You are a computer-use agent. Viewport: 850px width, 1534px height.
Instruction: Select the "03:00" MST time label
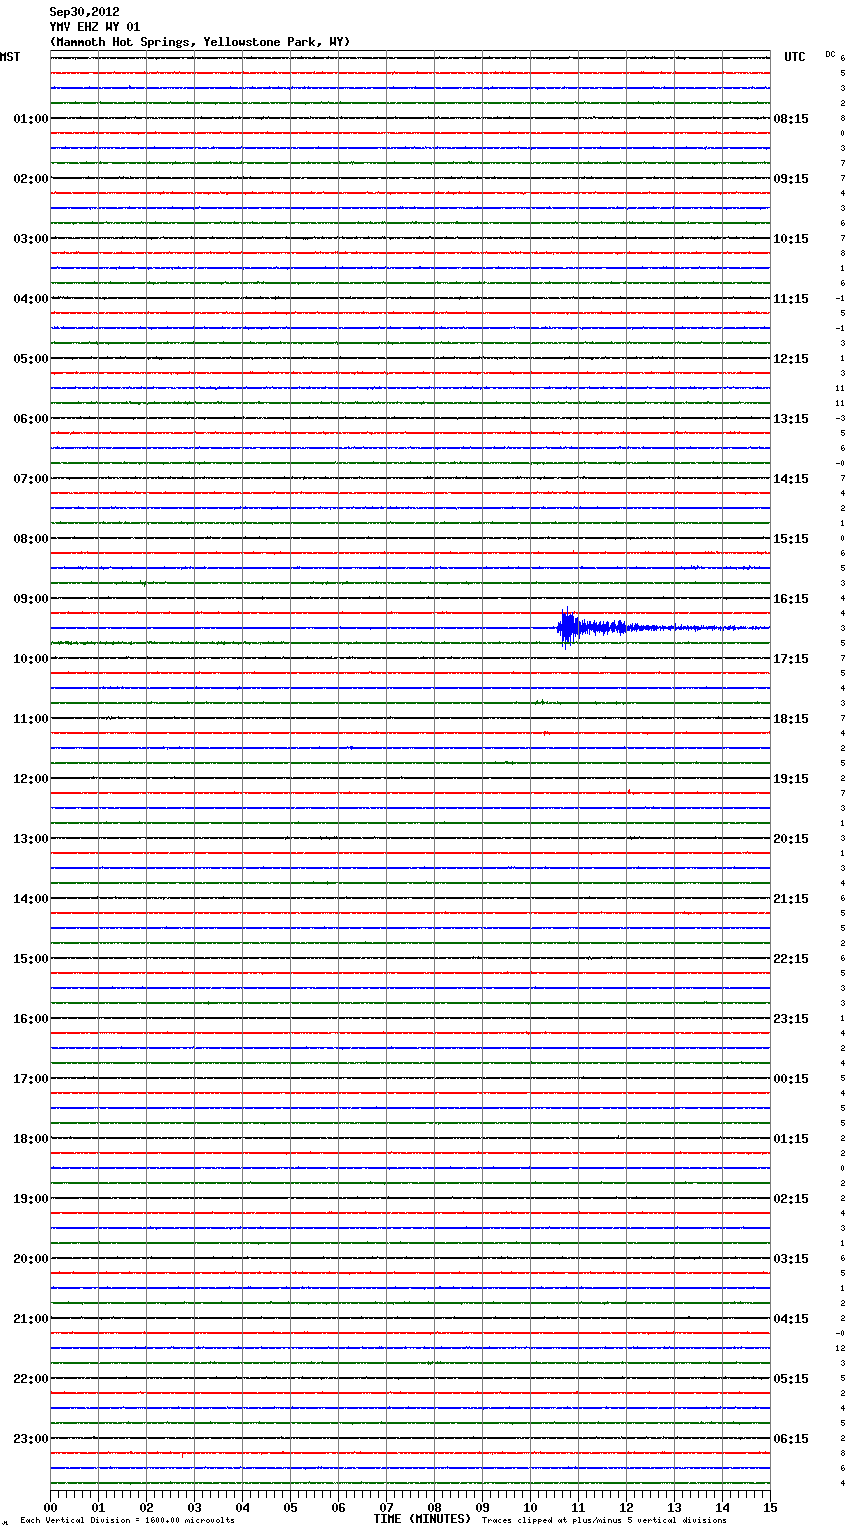coord(31,239)
